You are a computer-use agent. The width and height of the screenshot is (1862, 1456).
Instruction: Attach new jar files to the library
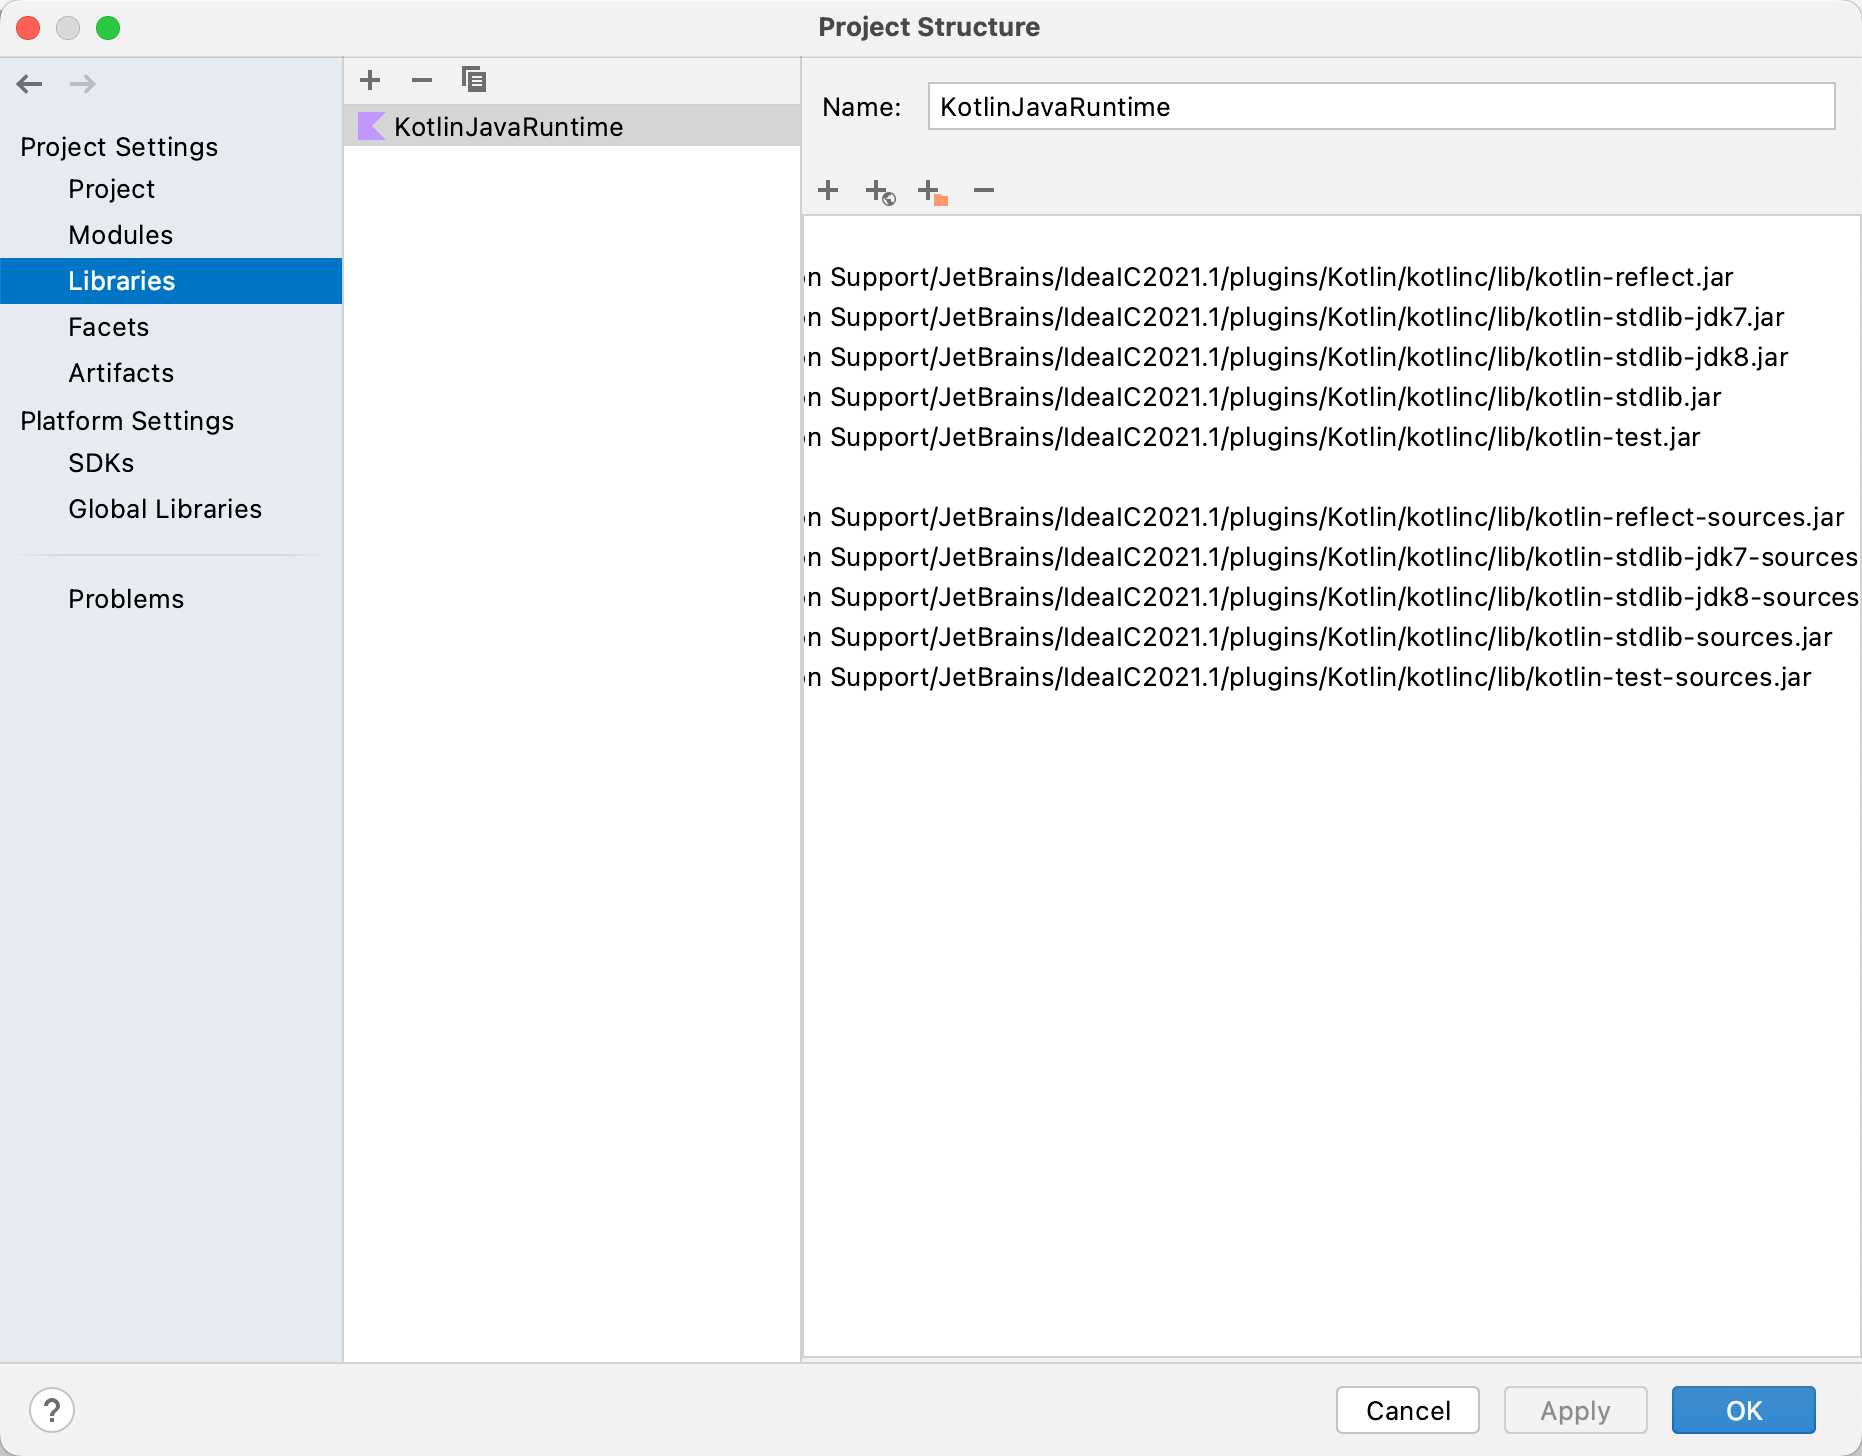(828, 190)
